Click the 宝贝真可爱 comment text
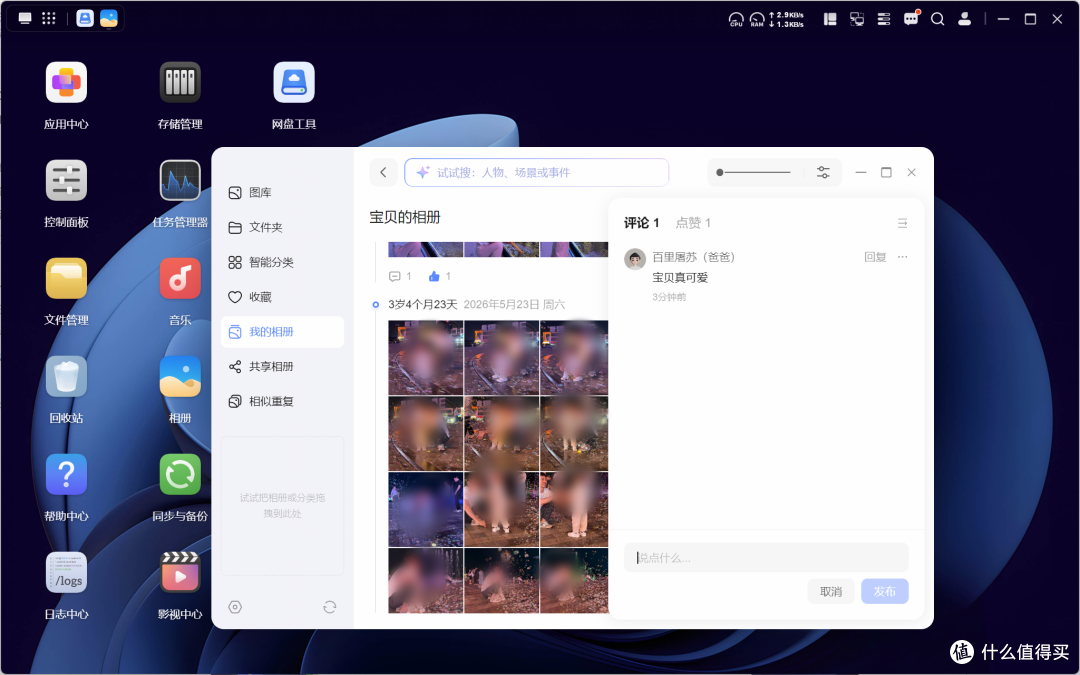The width and height of the screenshot is (1080, 675). (x=680, y=278)
